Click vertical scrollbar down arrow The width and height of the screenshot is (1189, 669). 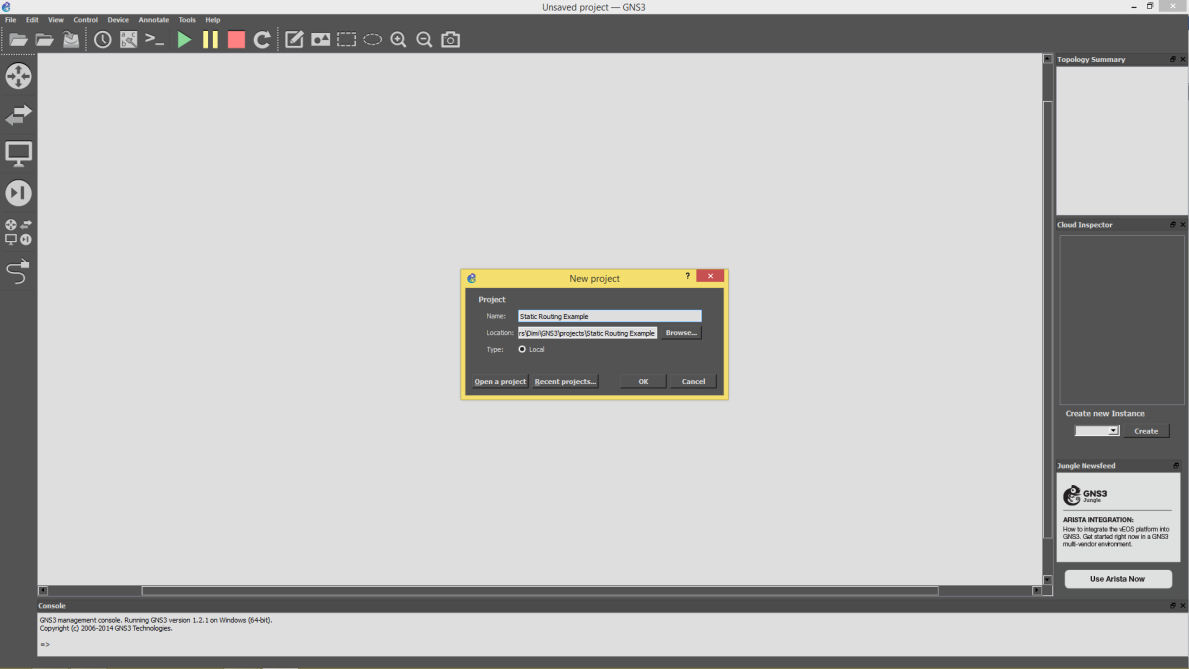point(1048,579)
